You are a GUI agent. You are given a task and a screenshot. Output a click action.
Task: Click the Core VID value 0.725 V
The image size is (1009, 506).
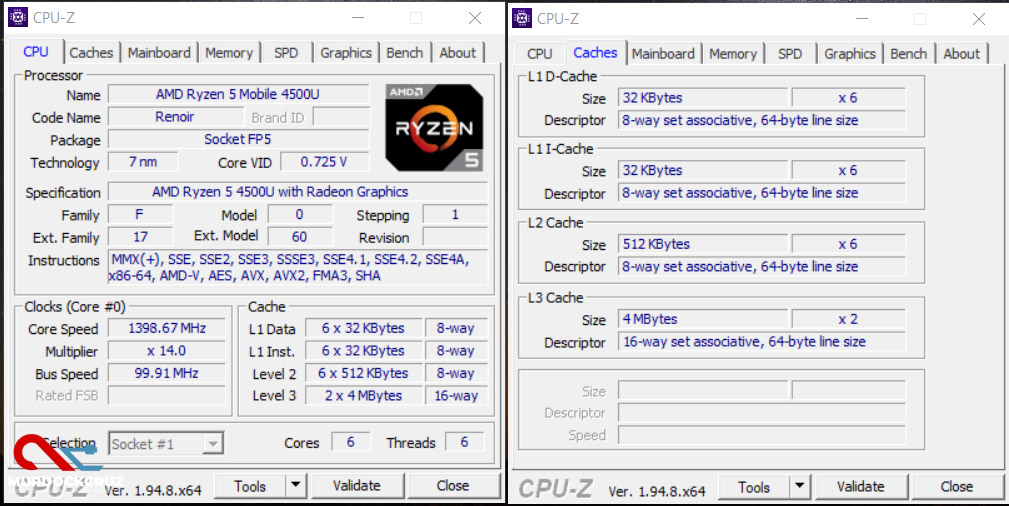pos(324,162)
